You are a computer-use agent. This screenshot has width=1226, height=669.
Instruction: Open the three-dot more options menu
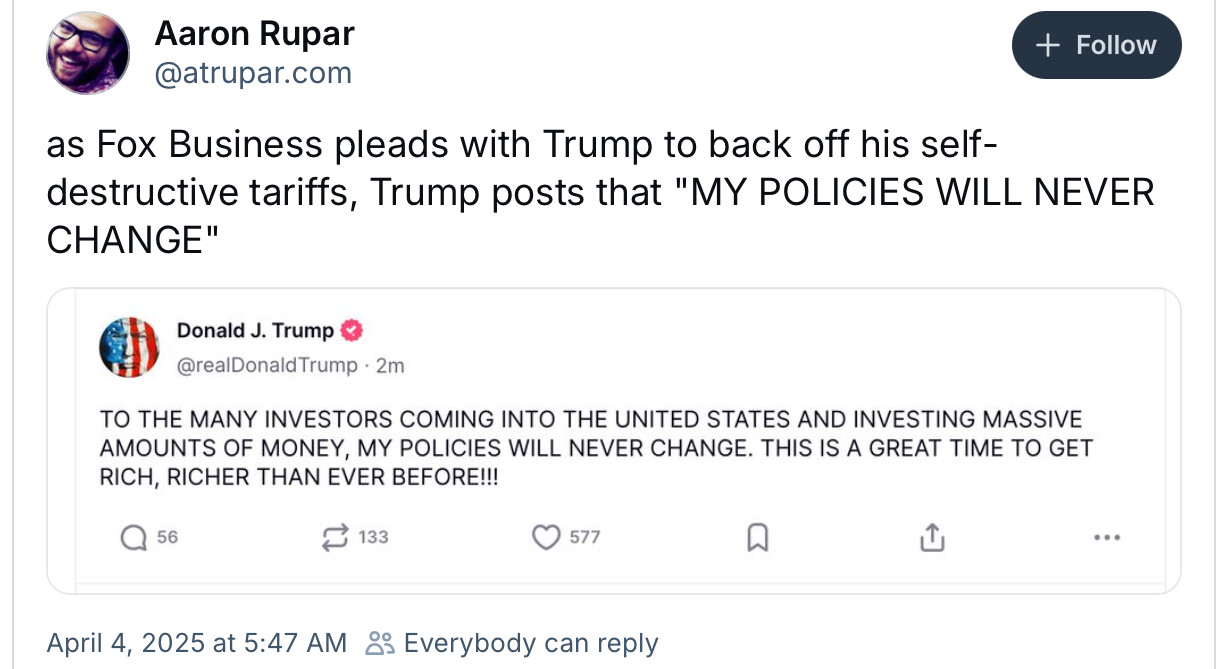(x=1107, y=538)
